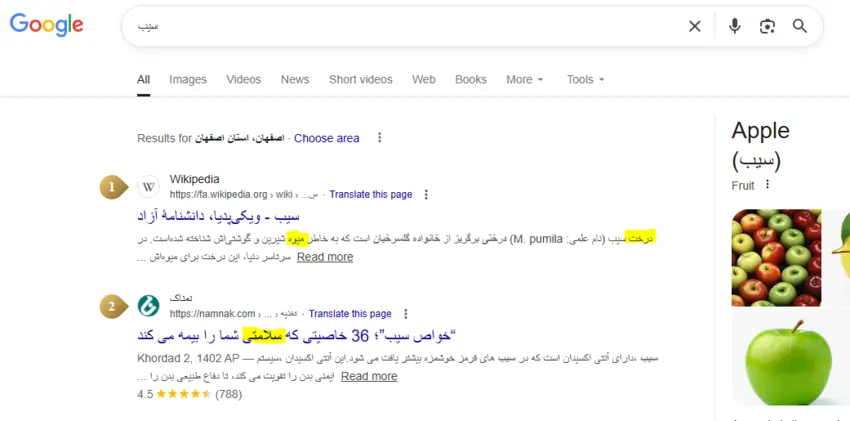Image resolution: width=850 pixels, height=421 pixels.
Task: Open the Short videos tab
Action: [360, 80]
